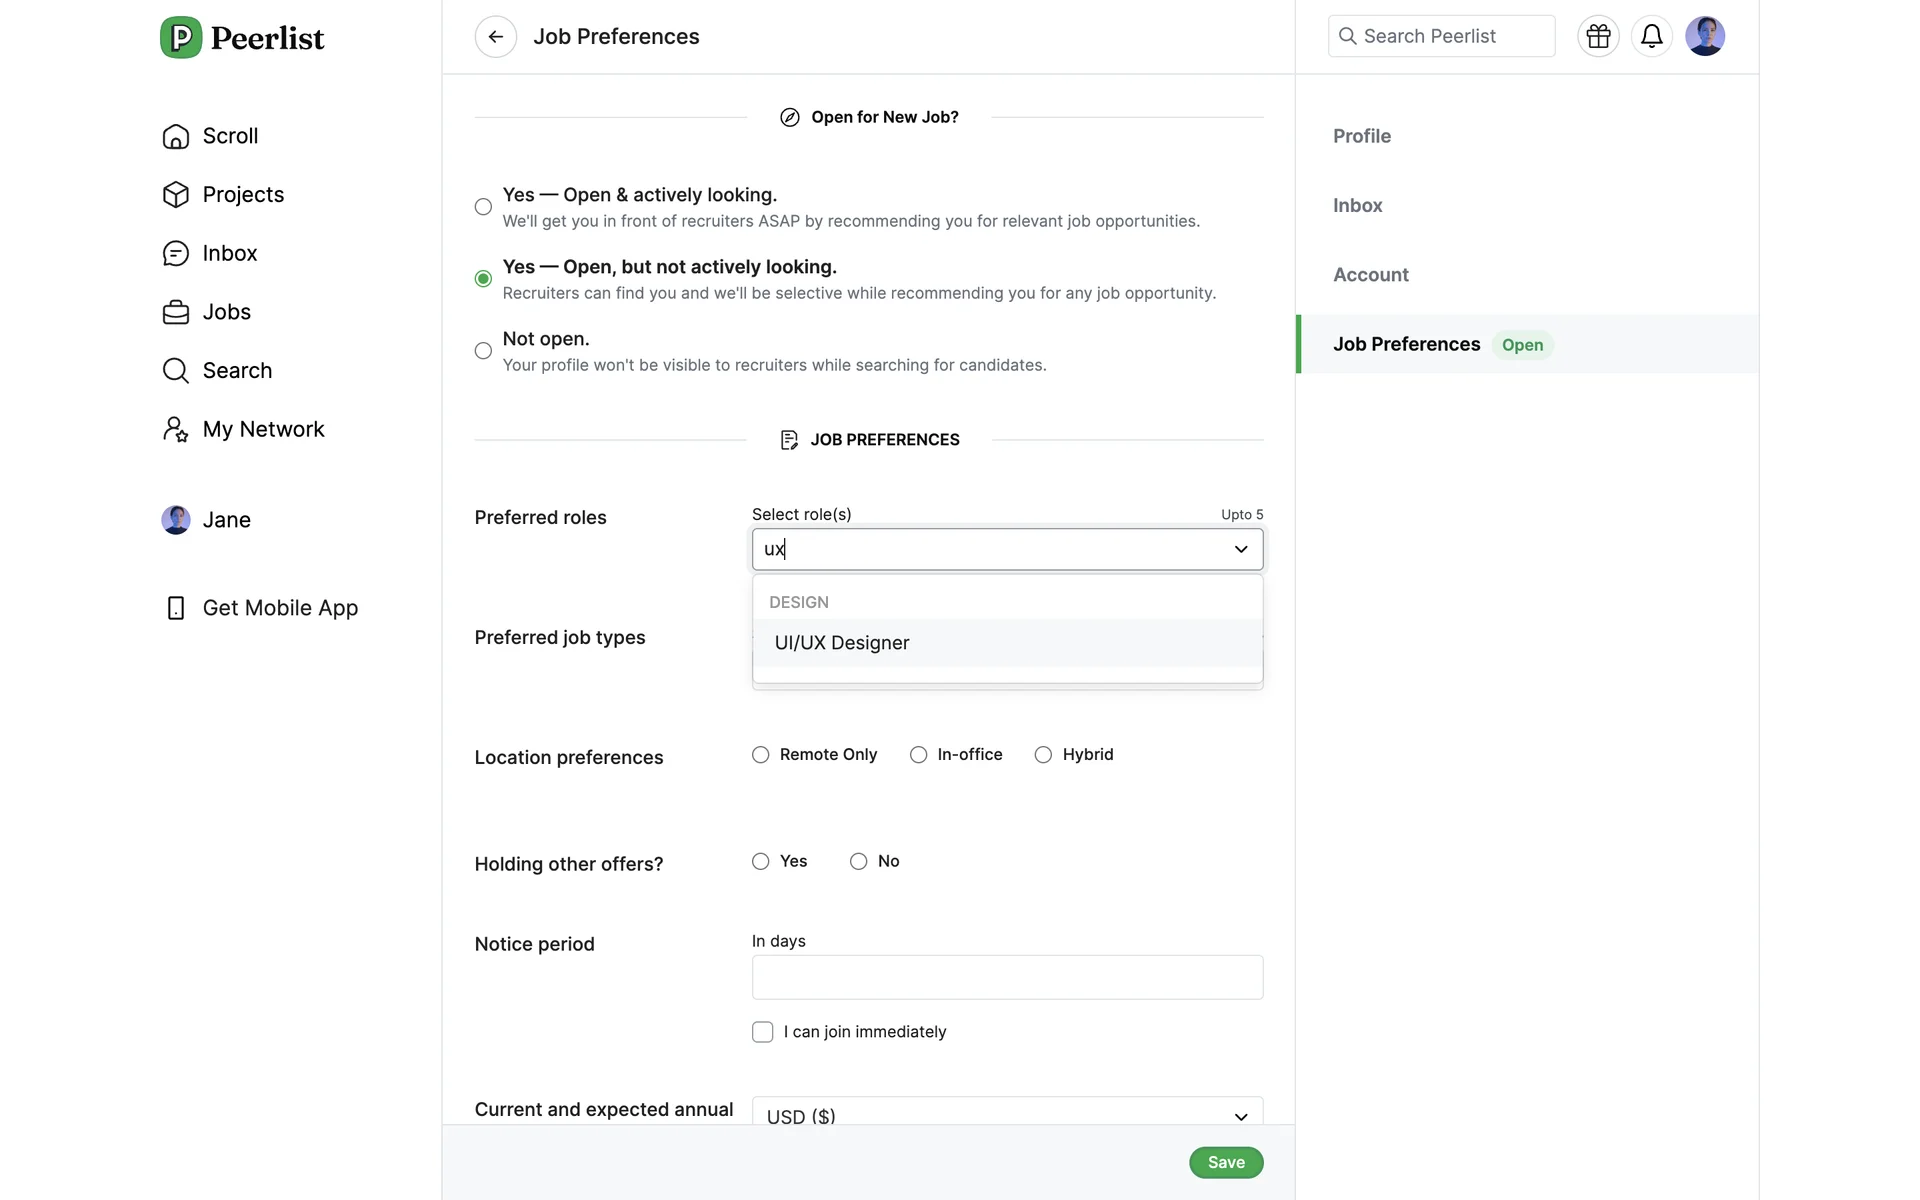This screenshot has width=1920, height=1200.
Task: Open Projects cube icon in sidebar
Action: [x=176, y=195]
